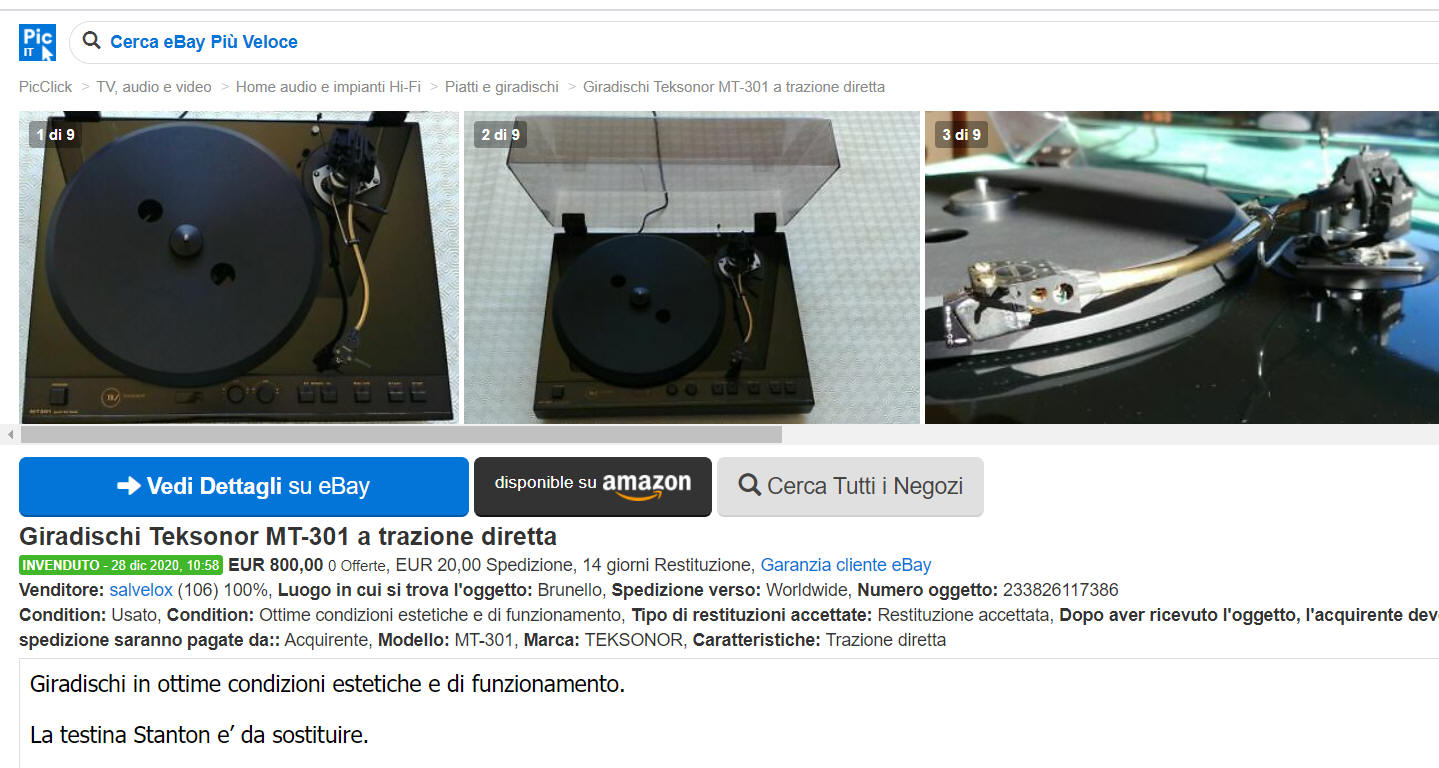
Task: Open the third photo of the tonearm cartridge
Action: point(1182,267)
